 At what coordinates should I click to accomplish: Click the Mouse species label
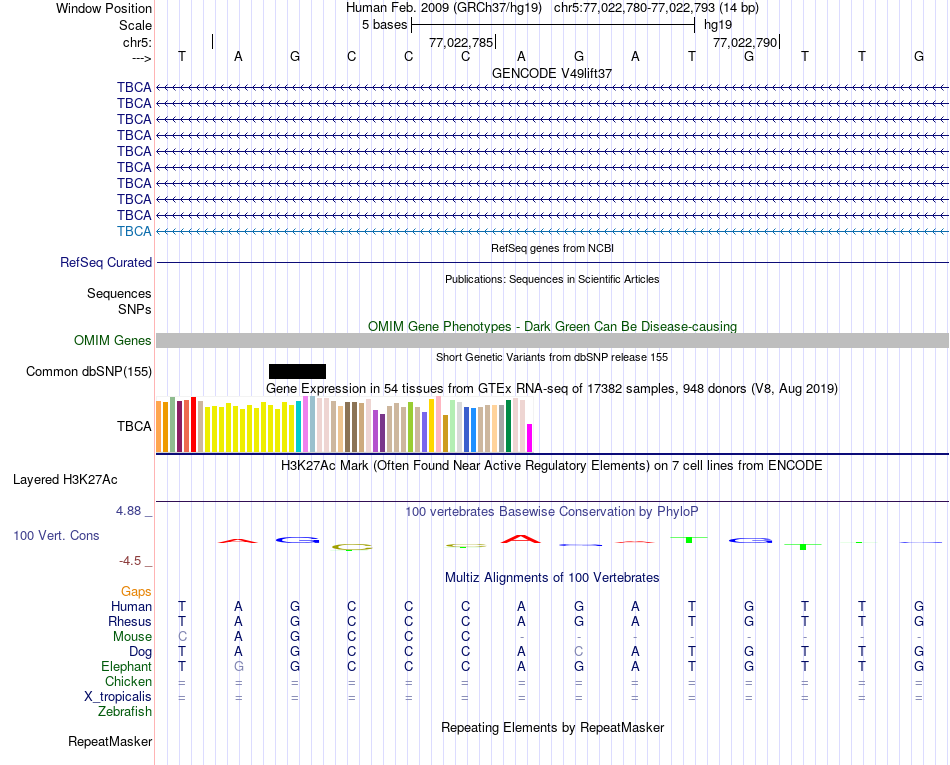(132, 637)
